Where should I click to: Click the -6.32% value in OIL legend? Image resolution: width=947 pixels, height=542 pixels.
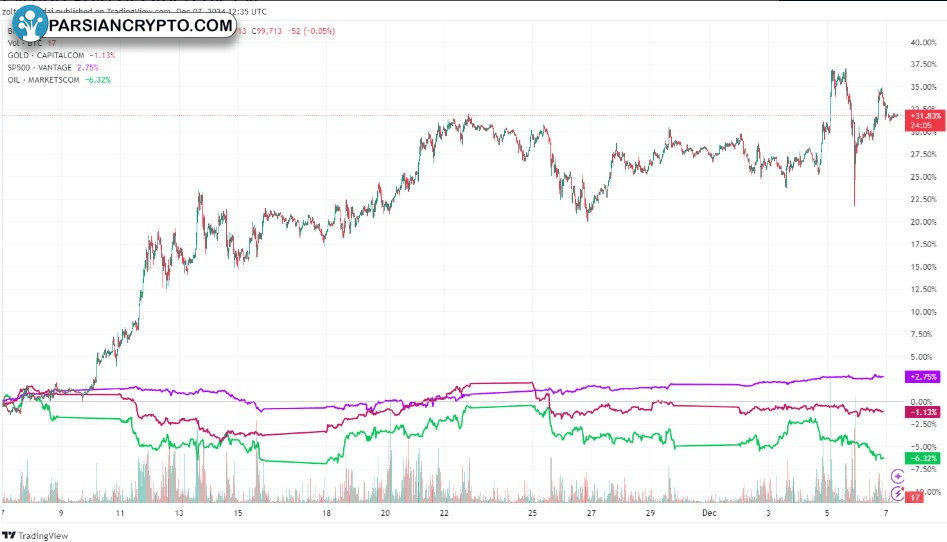pos(98,80)
